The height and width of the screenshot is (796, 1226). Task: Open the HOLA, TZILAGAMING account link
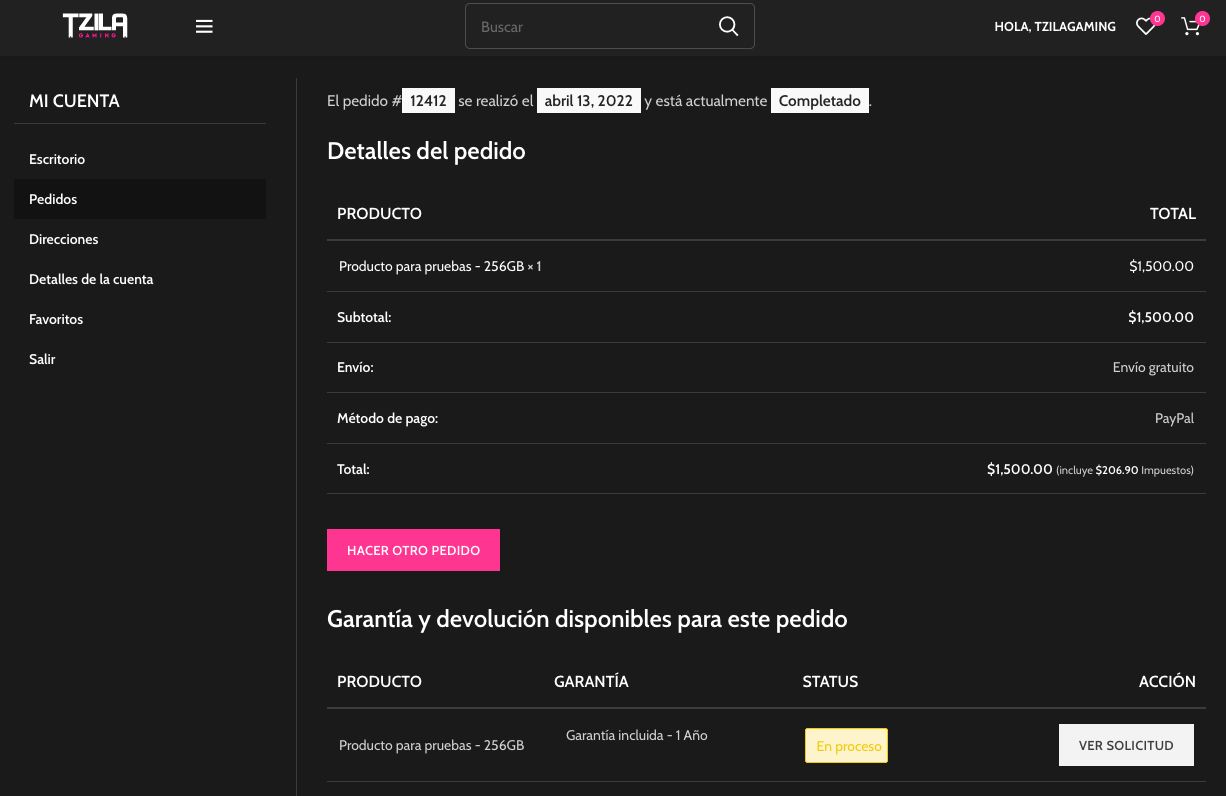(1054, 27)
